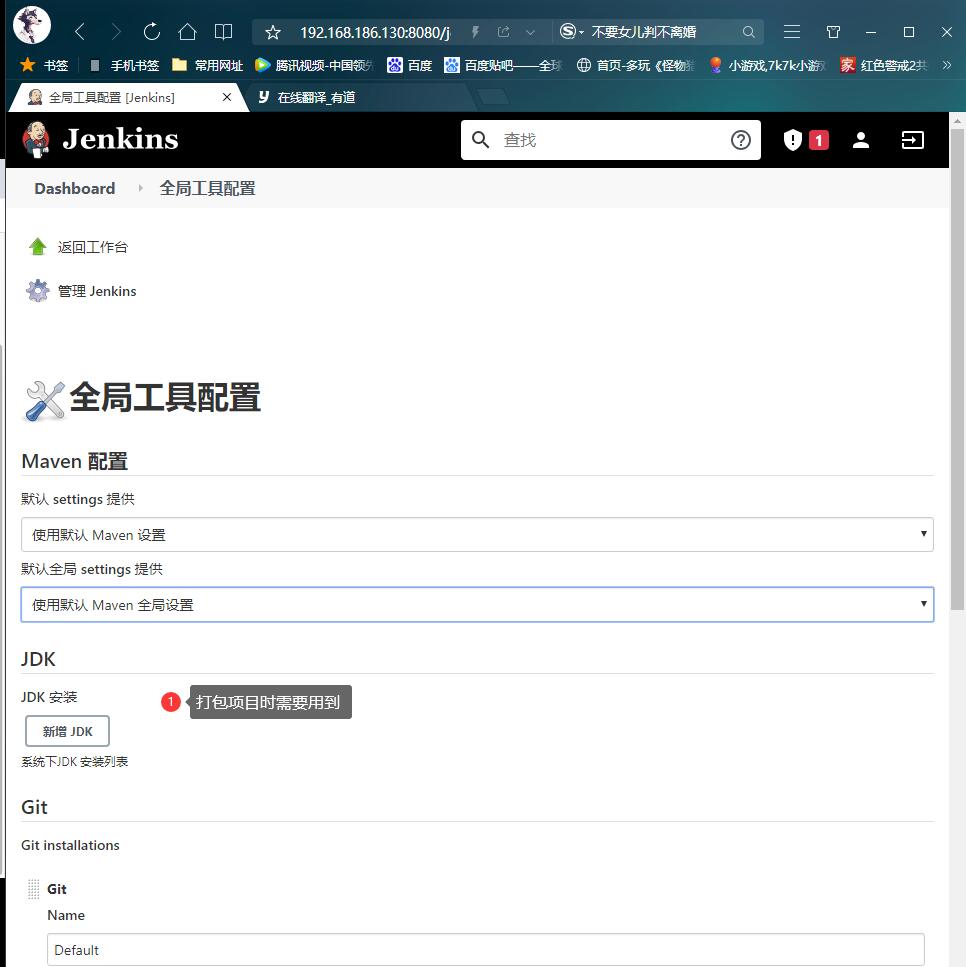
Task: Expand the Dashboard breadcrumb arrow
Action: coord(140,187)
